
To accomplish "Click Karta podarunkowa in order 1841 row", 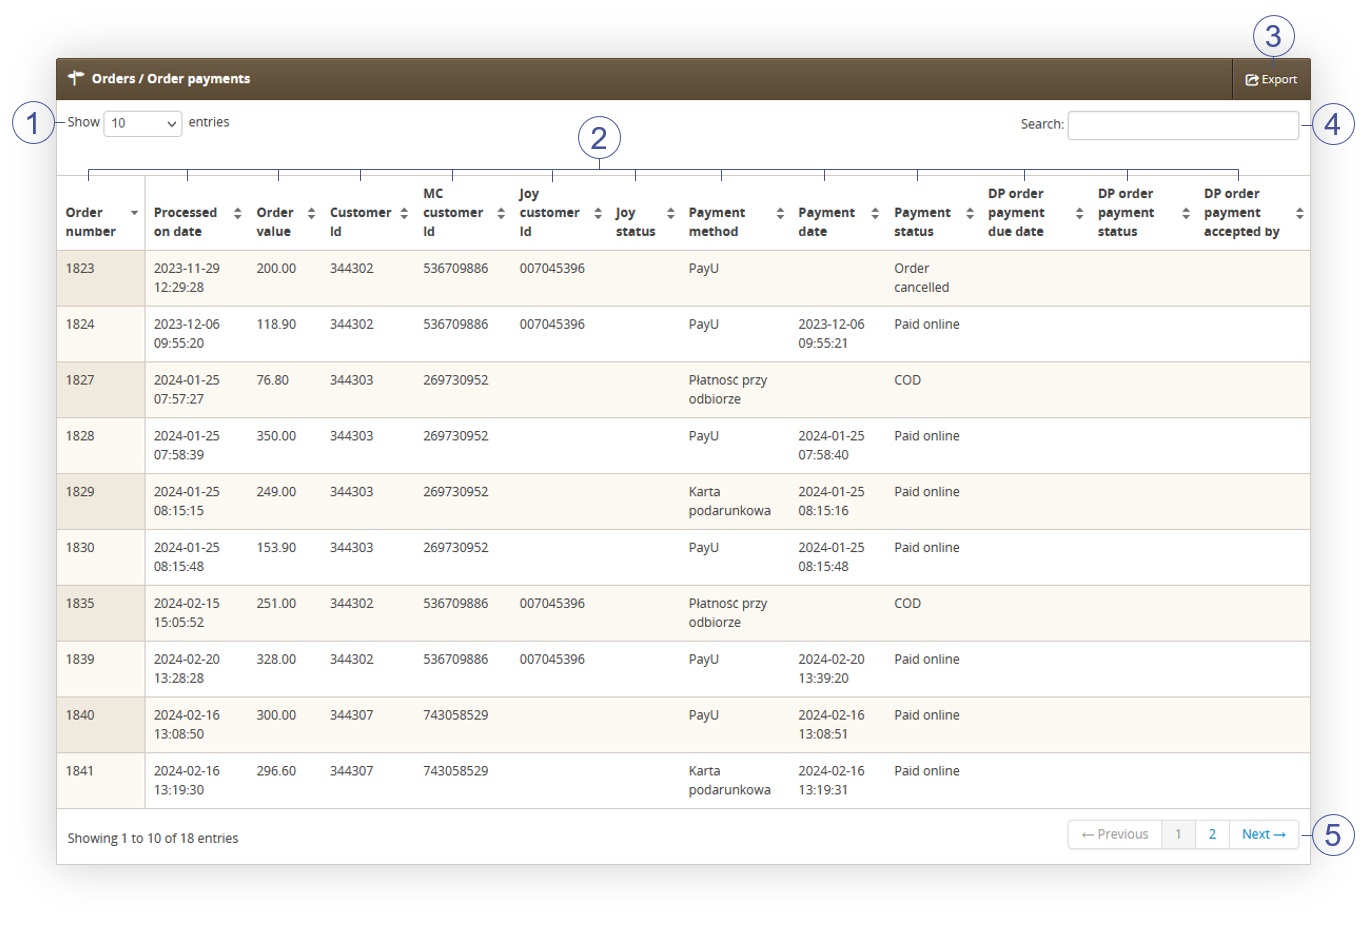I will point(729,780).
